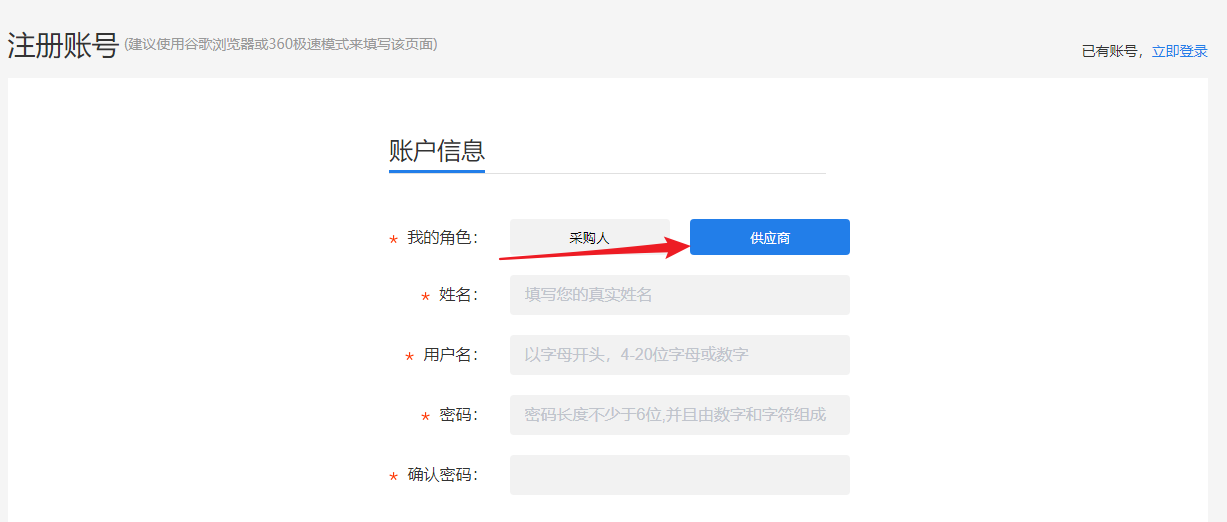Click the red asterisk beside 我的角色

393,241
